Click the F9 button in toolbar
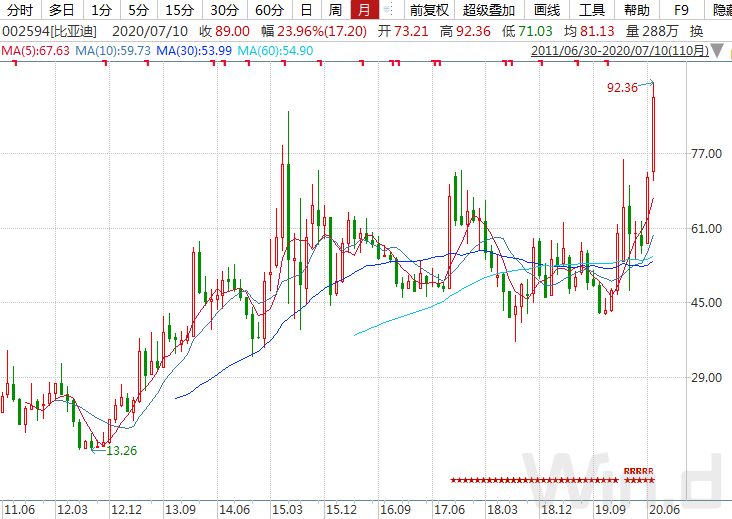This screenshot has height=519, width=732. tap(681, 10)
